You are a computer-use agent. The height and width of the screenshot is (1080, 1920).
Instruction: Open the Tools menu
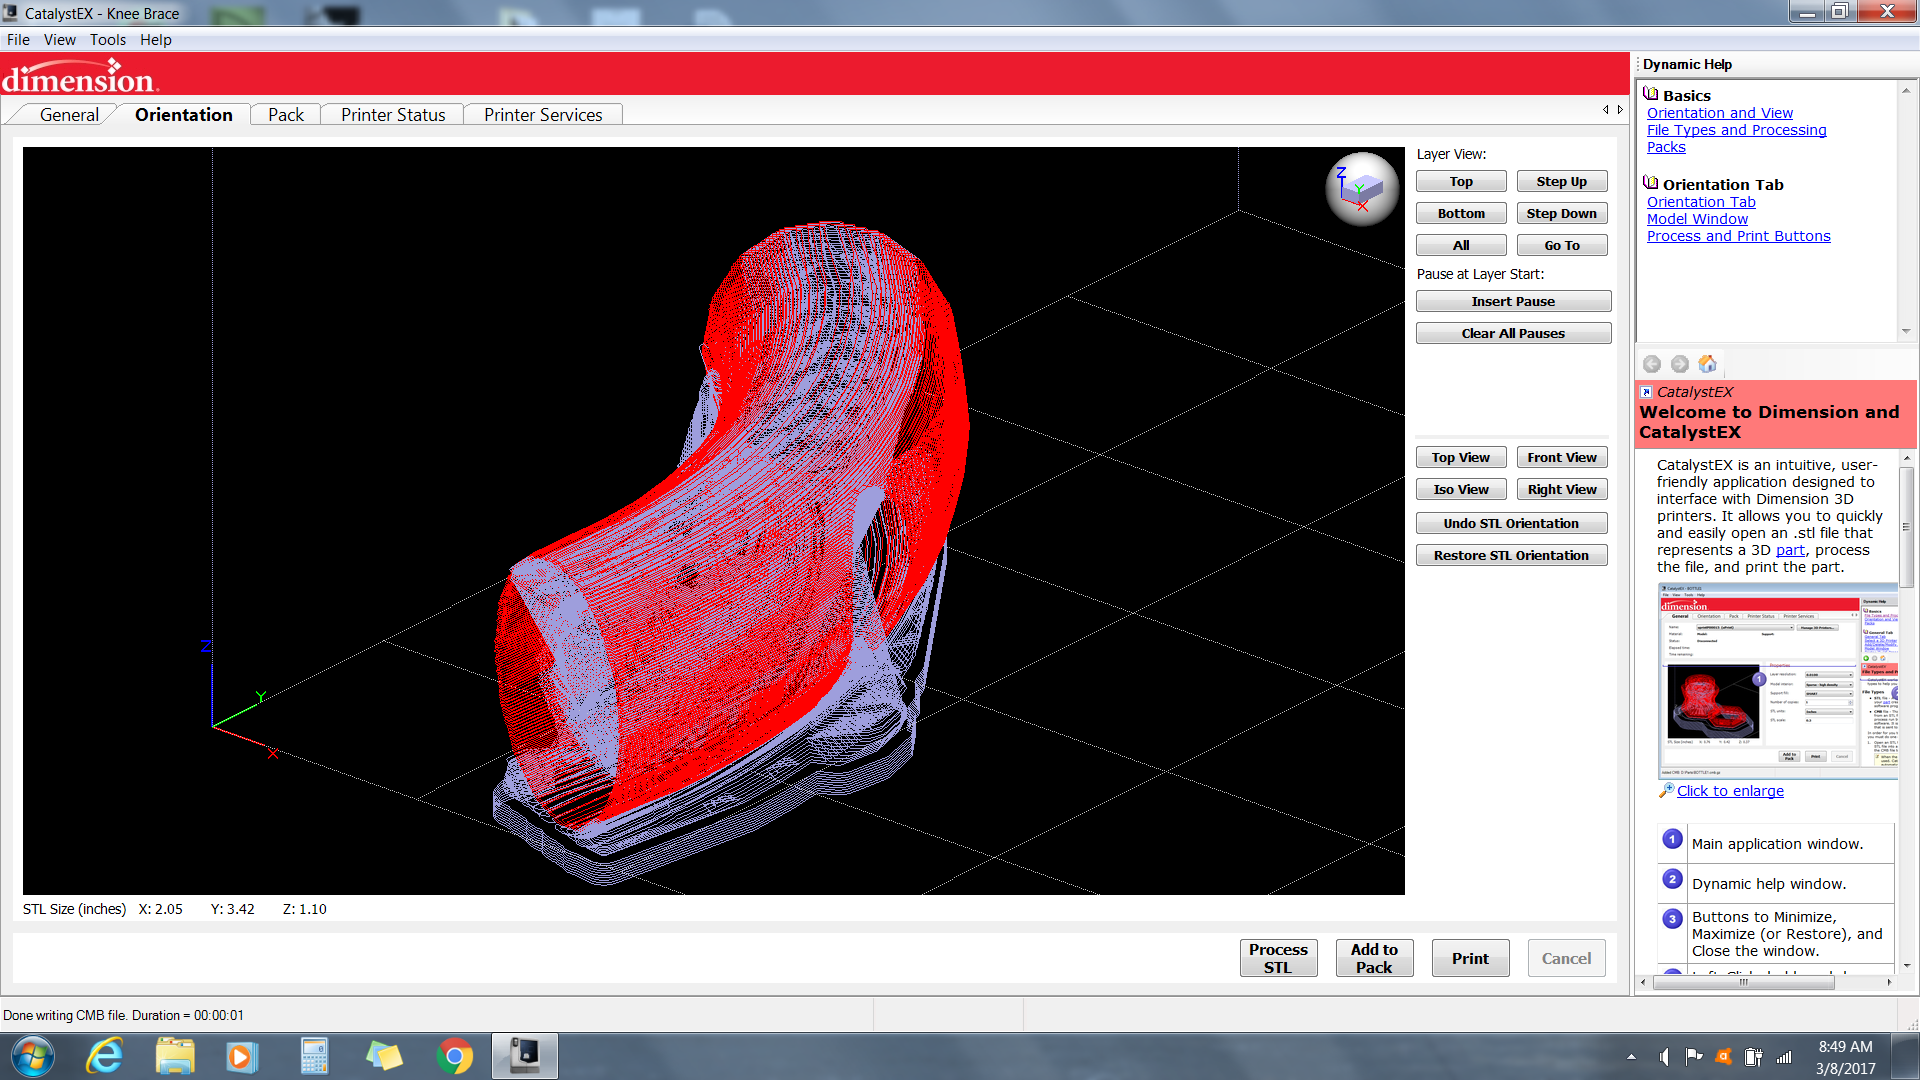tap(108, 40)
